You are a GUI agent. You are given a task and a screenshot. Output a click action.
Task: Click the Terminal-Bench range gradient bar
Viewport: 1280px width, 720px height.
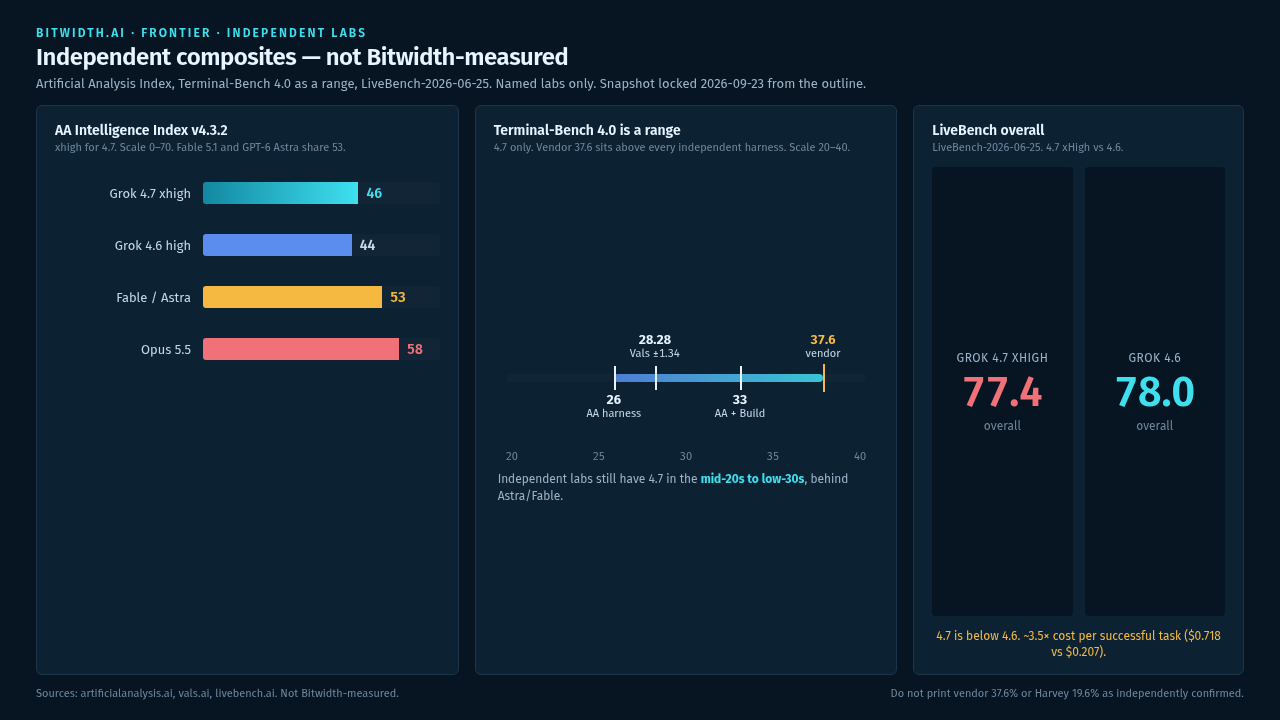point(719,378)
